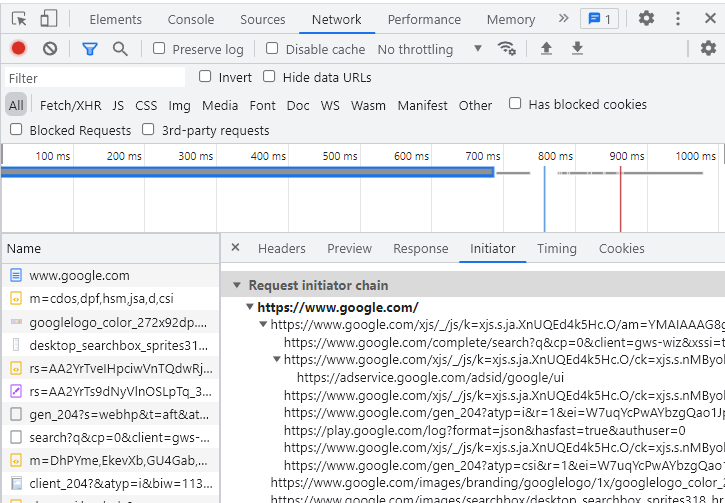Filter requests by Font
The width and height of the screenshot is (725, 503).
pos(263,105)
